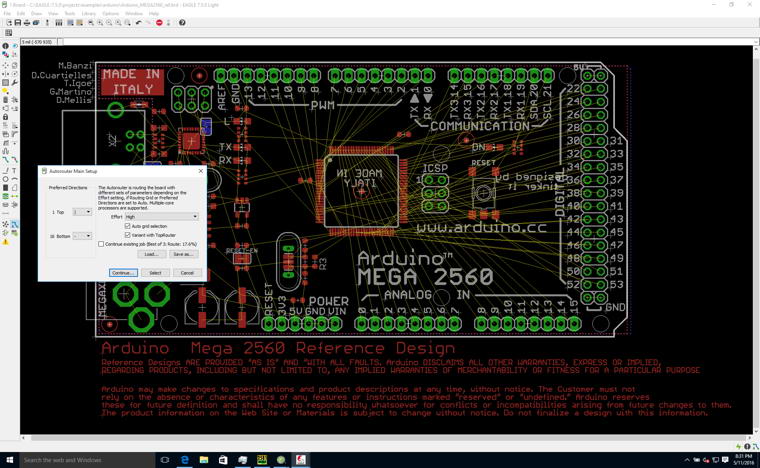The width and height of the screenshot is (760, 468).
Task: Open the Errors warning triangle tool
Action: [5, 242]
